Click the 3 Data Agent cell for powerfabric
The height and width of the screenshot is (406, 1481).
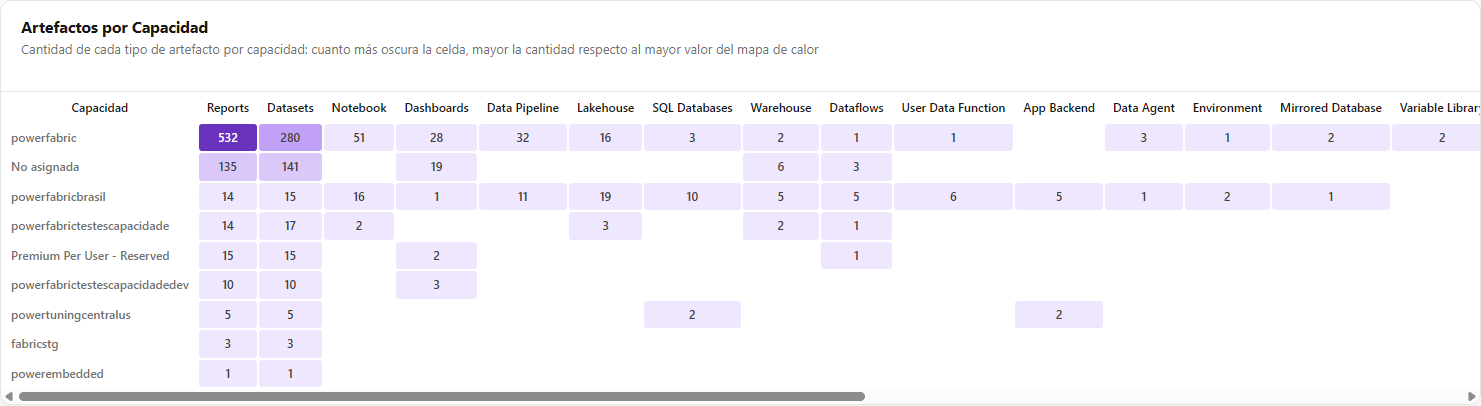[1144, 138]
